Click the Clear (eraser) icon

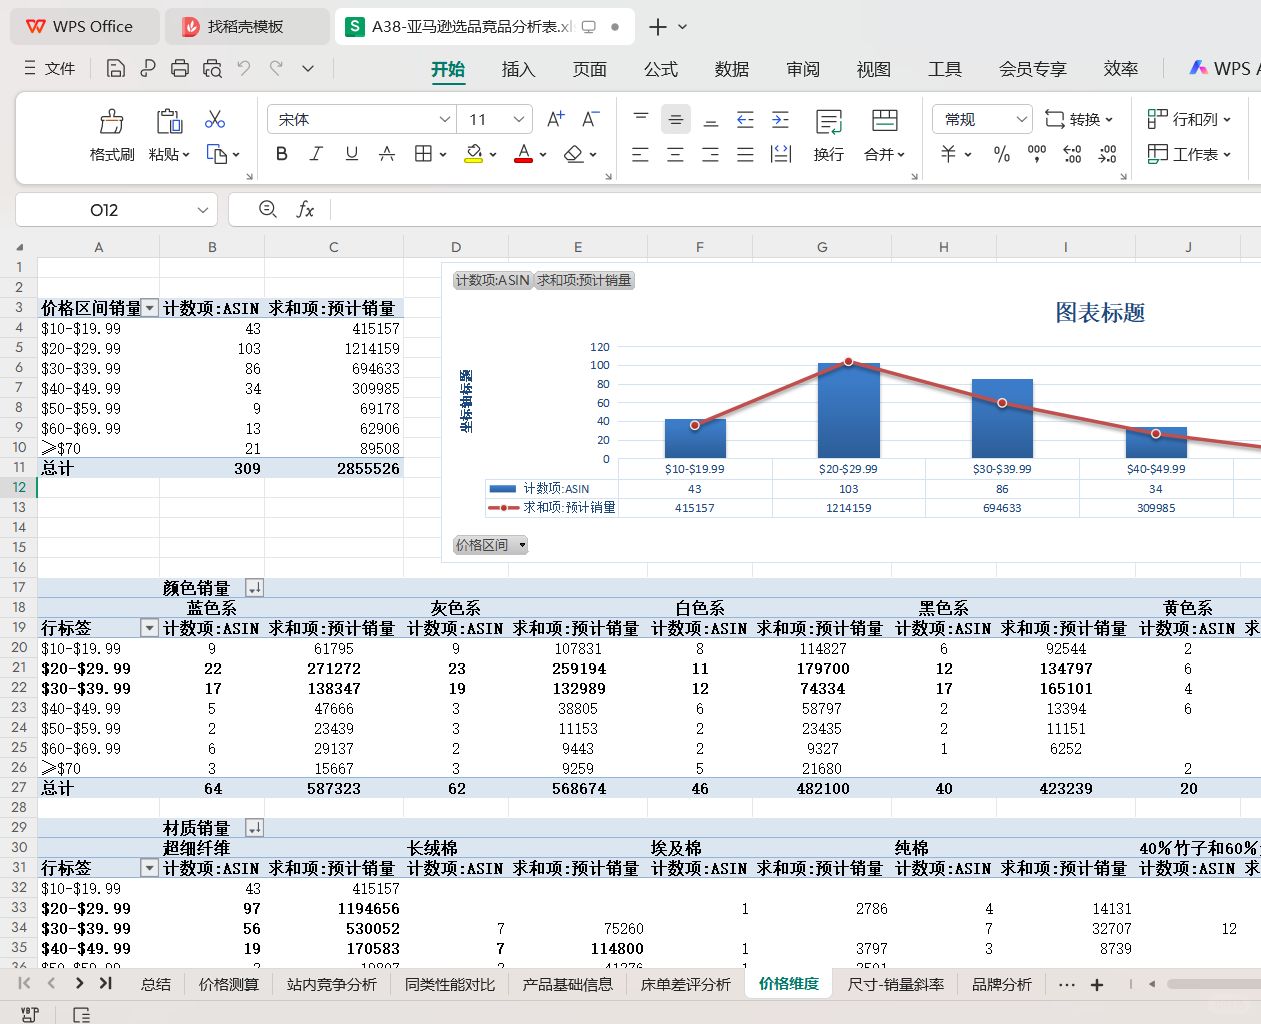(573, 154)
